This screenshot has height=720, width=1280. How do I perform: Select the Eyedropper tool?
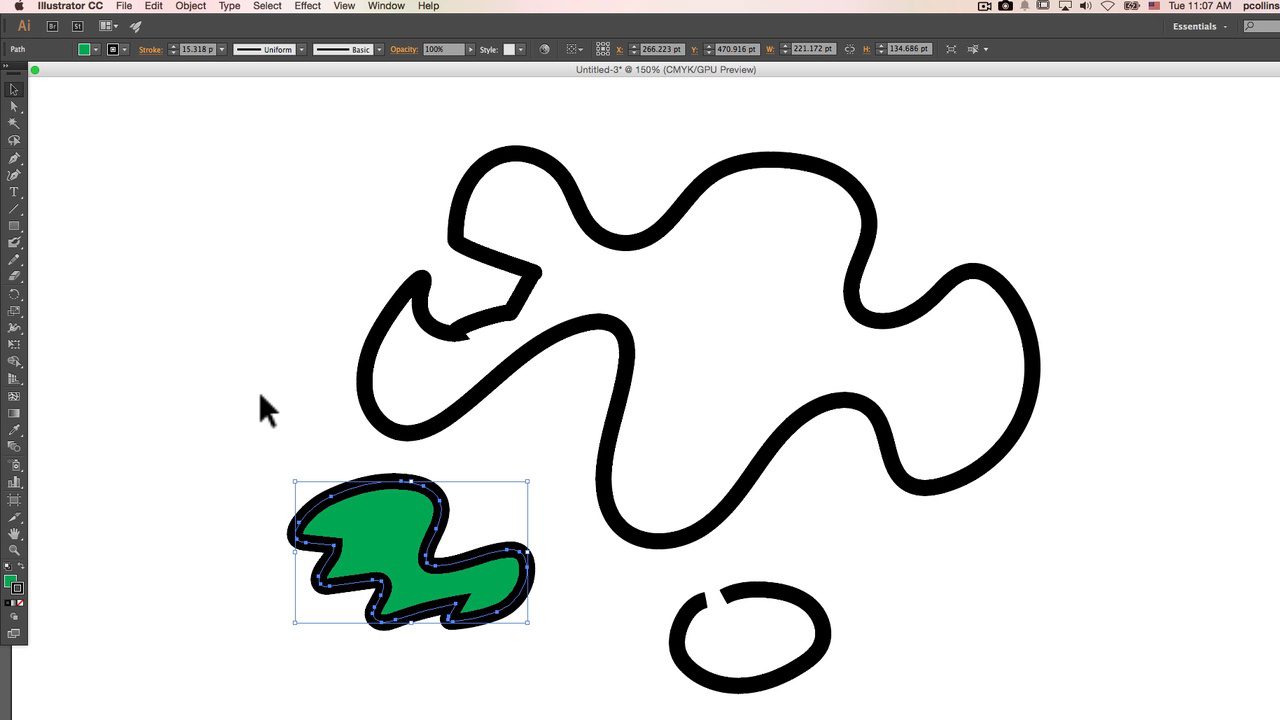point(14,430)
